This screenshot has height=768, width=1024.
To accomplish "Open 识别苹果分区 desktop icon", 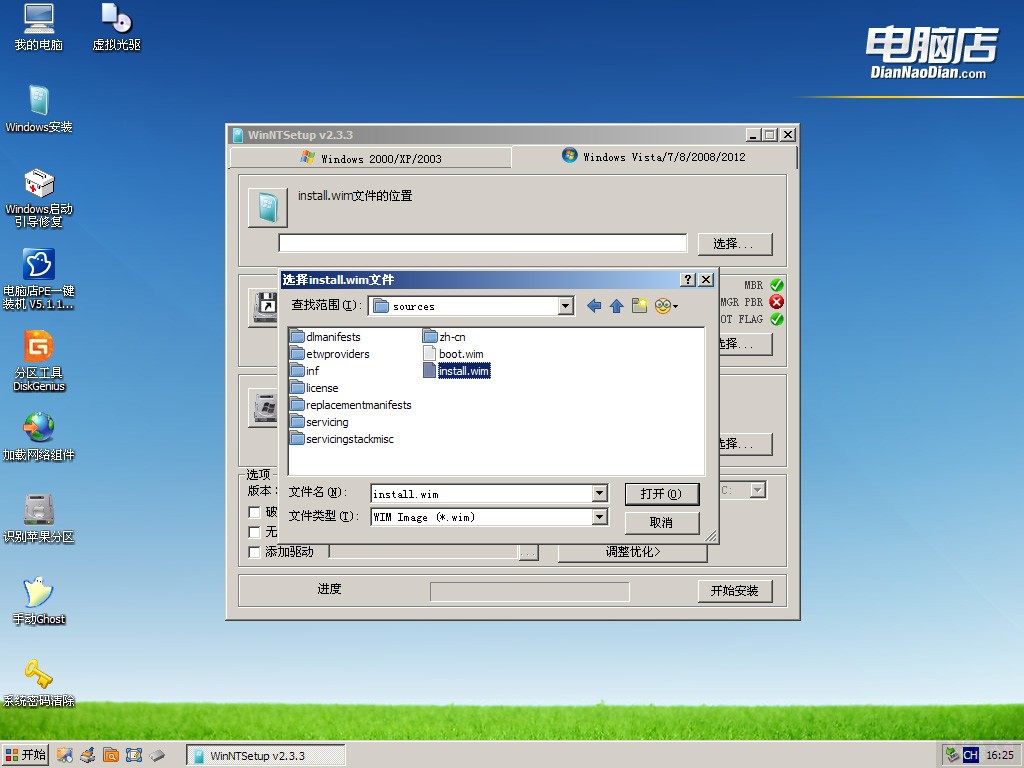I will (x=39, y=519).
